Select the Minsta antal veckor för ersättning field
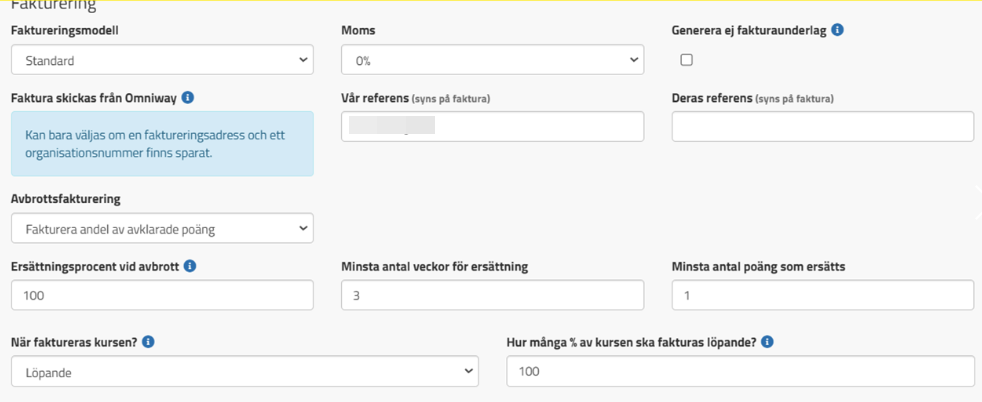Image resolution: width=982 pixels, height=402 pixels. point(492,295)
